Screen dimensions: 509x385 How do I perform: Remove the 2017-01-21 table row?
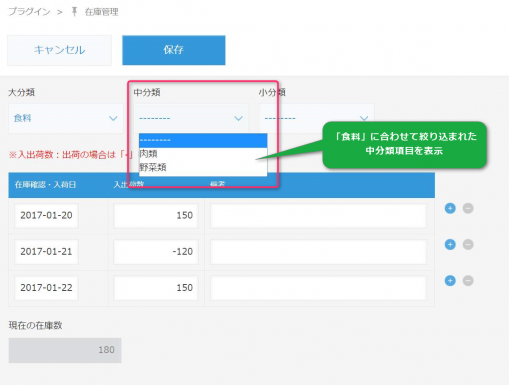click(468, 244)
